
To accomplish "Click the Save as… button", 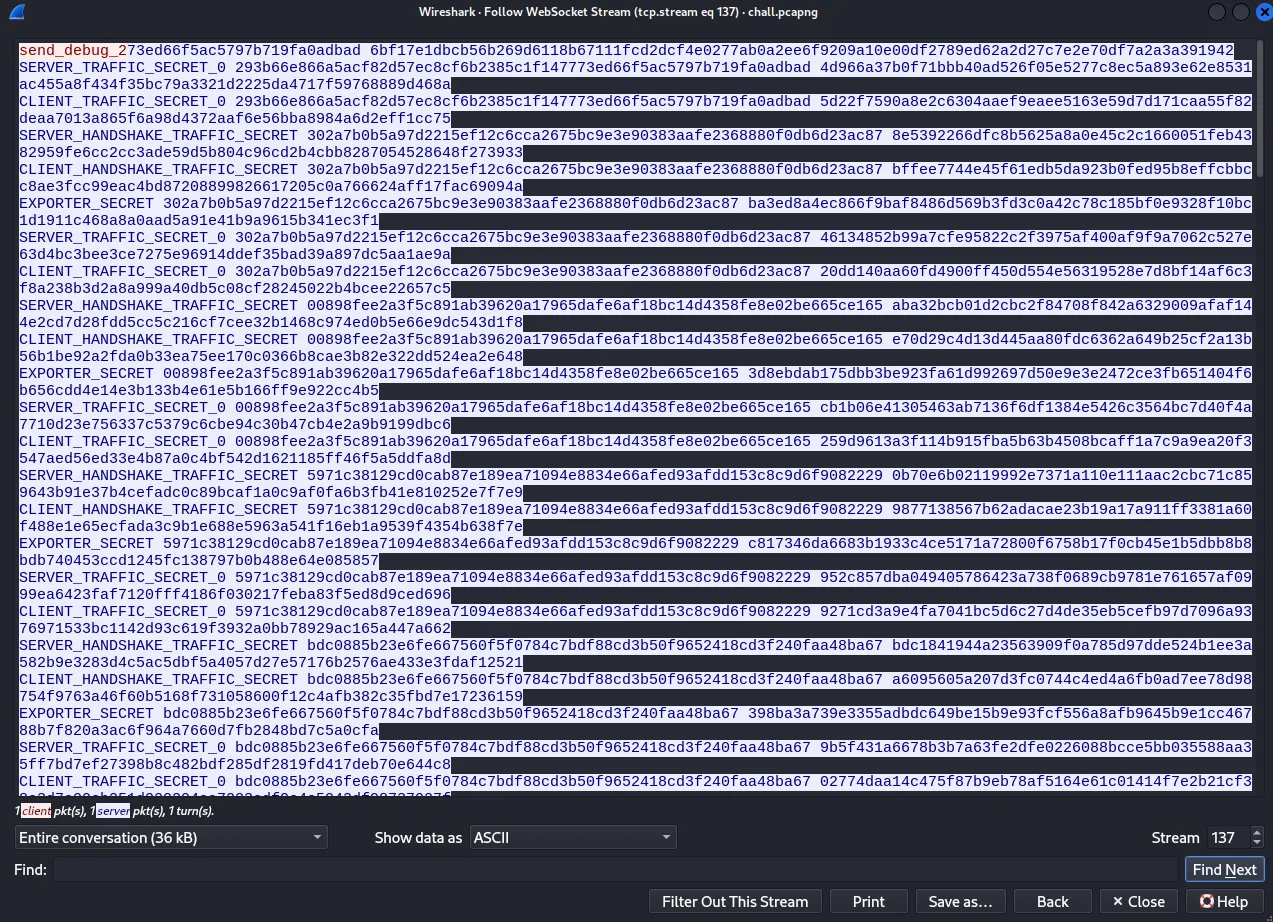I will tap(959, 901).
